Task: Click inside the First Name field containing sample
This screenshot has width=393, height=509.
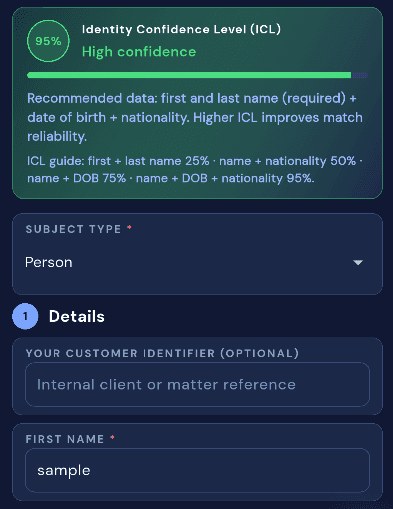Action: click(197, 471)
